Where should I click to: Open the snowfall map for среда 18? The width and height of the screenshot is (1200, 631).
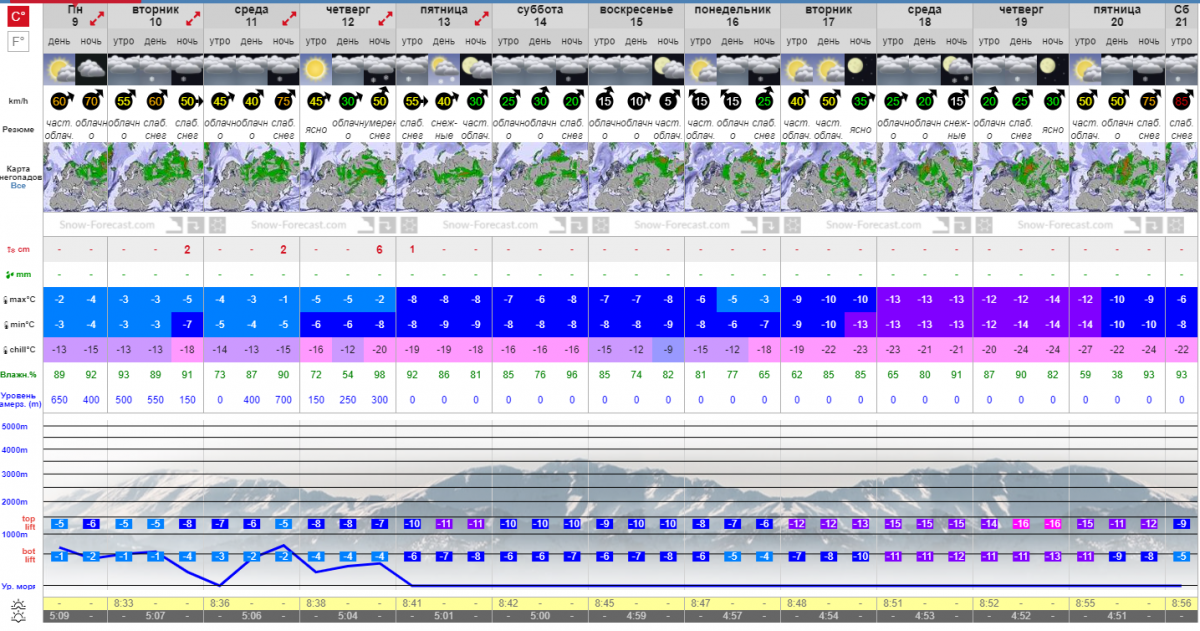pyautogui.click(x=925, y=176)
